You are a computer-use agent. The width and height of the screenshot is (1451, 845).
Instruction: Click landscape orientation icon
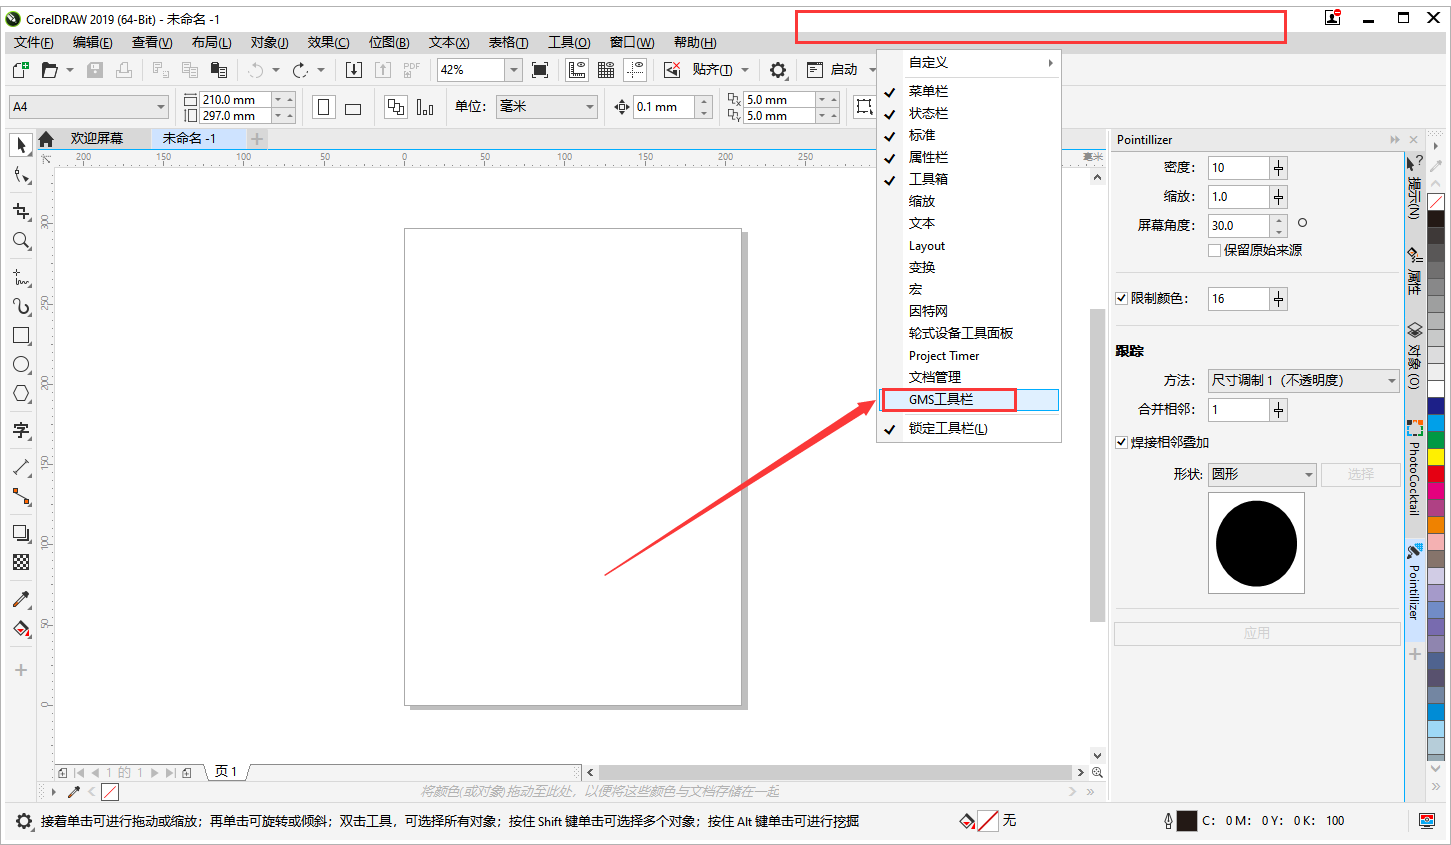pyautogui.click(x=353, y=108)
